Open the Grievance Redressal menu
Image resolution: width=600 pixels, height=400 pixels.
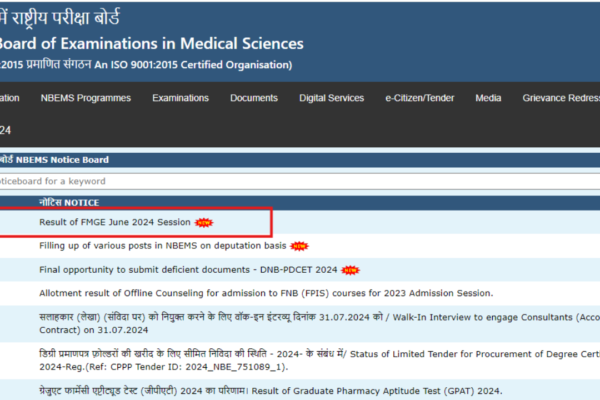click(x=561, y=98)
